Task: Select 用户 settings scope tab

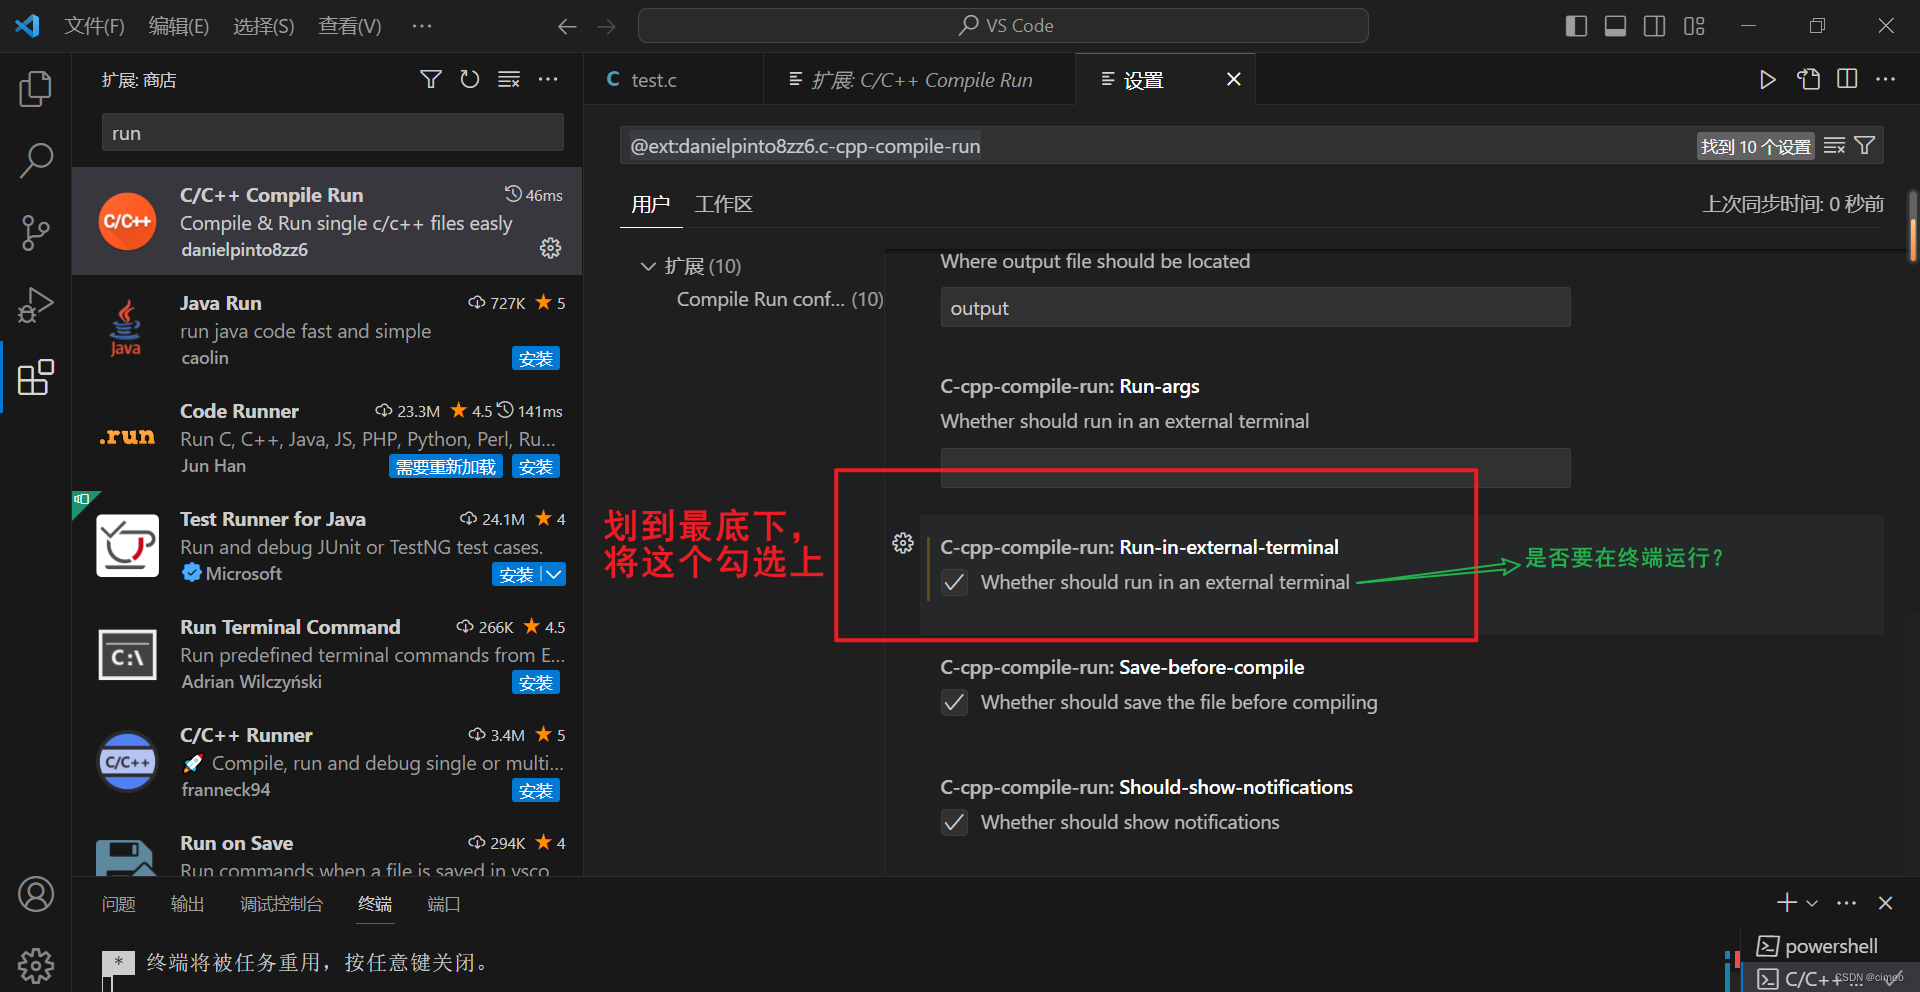Action: (x=650, y=204)
